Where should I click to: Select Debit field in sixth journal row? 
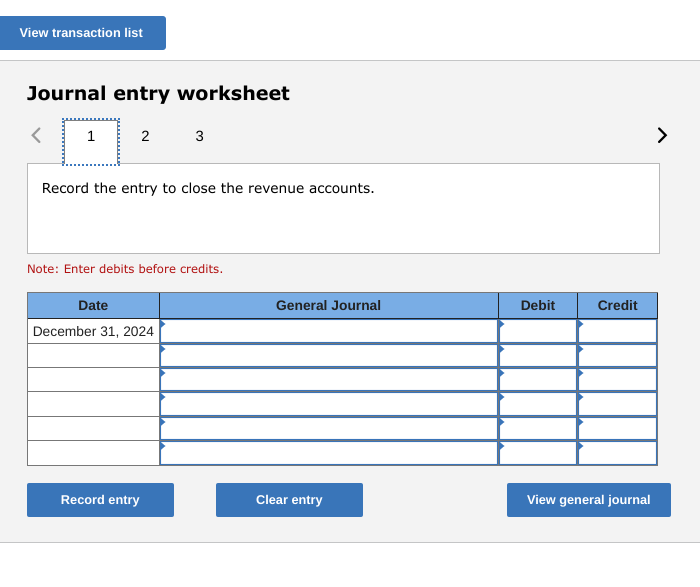[538, 453]
